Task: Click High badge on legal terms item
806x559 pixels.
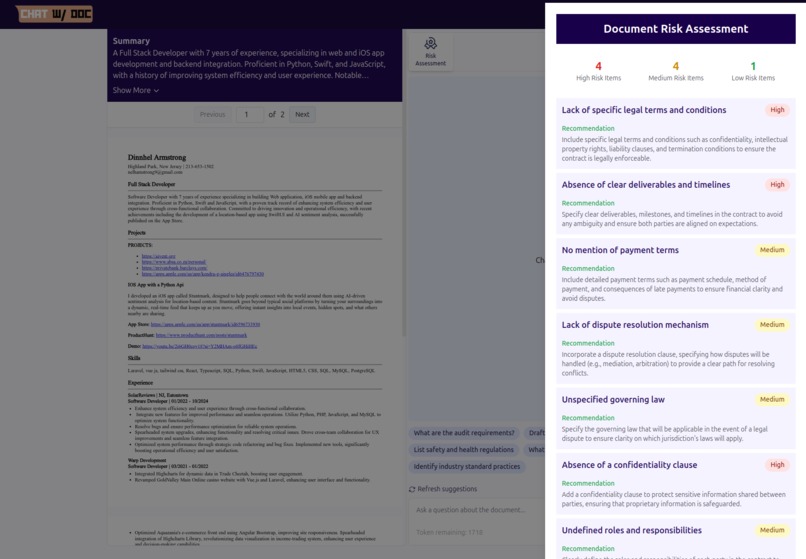Action: tap(777, 110)
